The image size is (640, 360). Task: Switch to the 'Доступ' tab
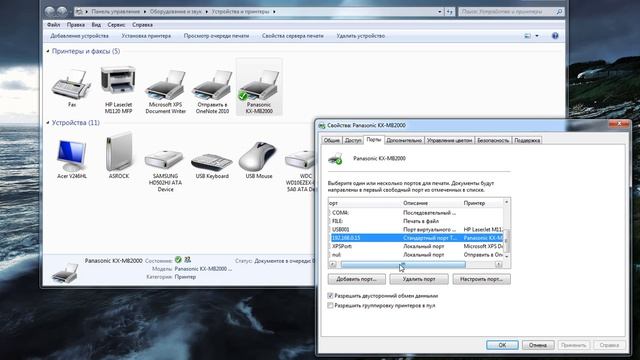[353, 140]
